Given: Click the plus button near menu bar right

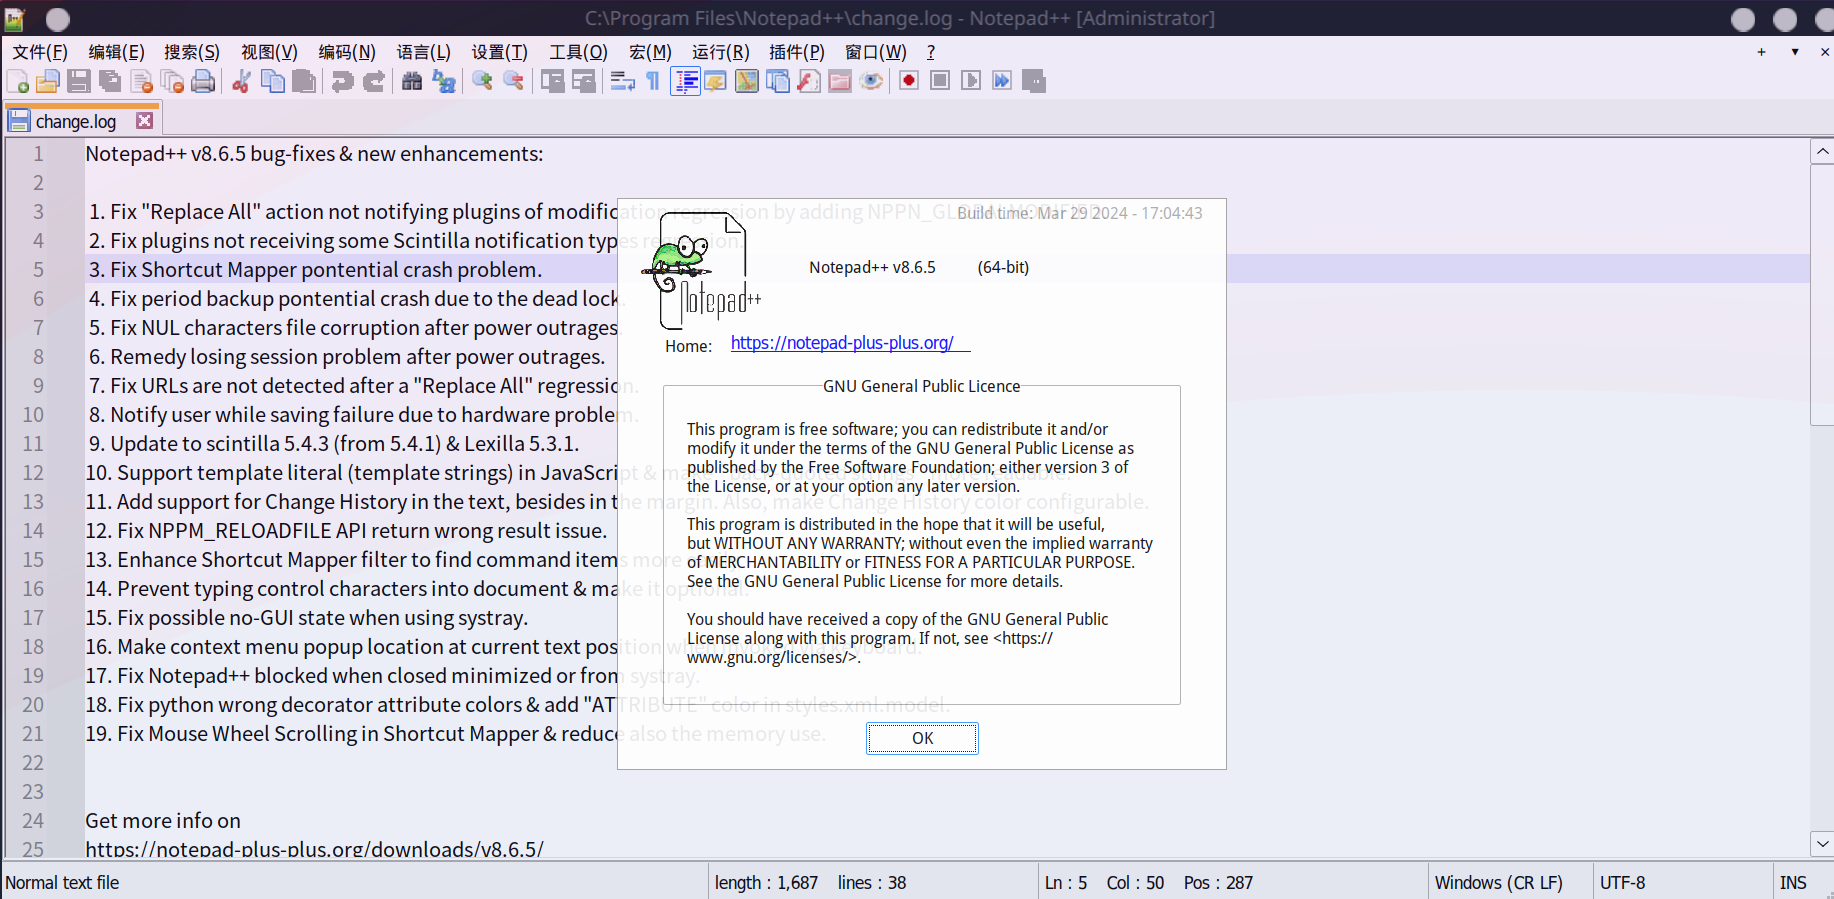Looking at the screenshot, I should coord(1761,52).
